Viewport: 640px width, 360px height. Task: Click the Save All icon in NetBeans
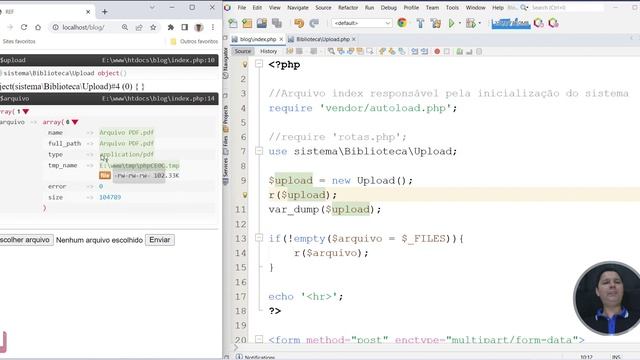277,23
